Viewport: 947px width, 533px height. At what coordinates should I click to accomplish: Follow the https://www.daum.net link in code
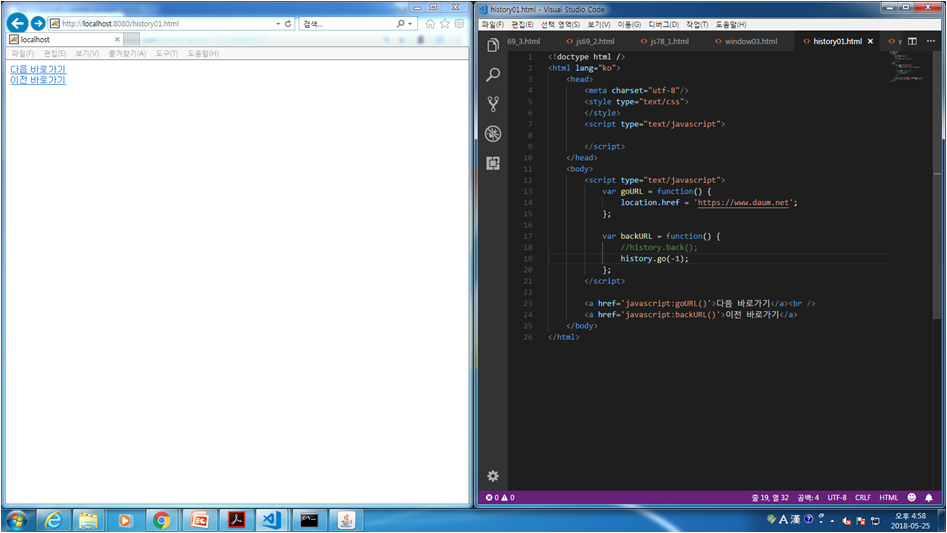pos(743,203)
